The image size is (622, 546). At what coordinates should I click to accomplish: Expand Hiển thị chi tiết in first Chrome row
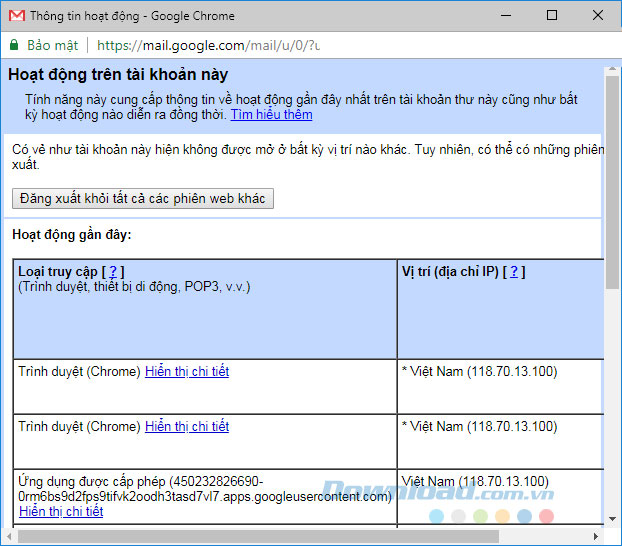186,372
